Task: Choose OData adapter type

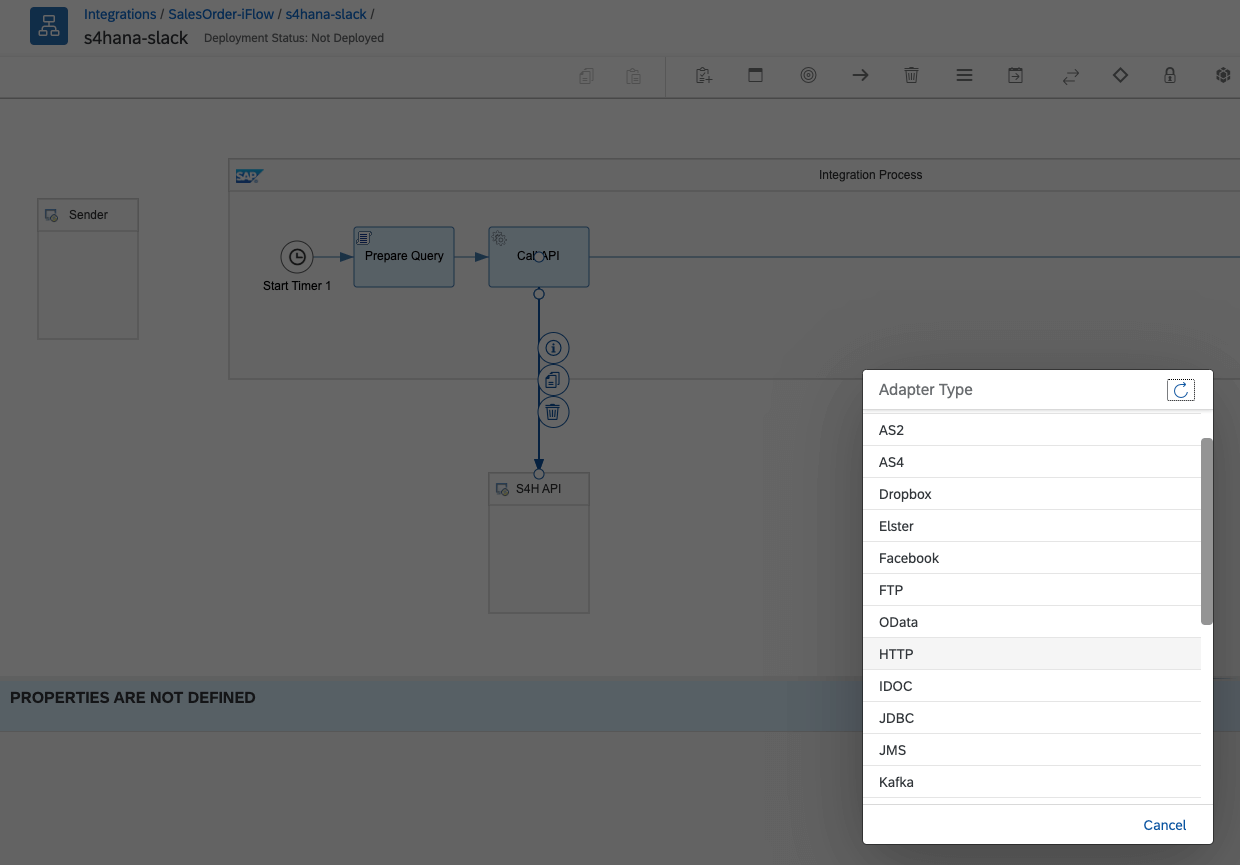Action: tap(1032, 622)
